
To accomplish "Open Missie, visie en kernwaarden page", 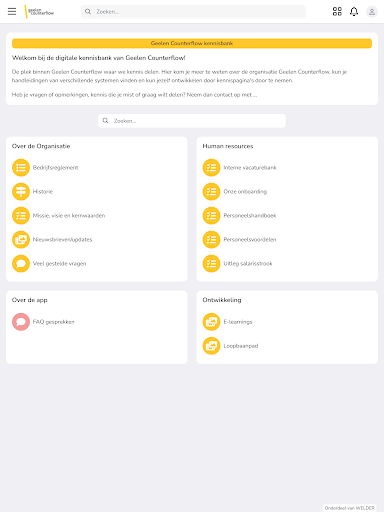I will [x=69, y=216].
